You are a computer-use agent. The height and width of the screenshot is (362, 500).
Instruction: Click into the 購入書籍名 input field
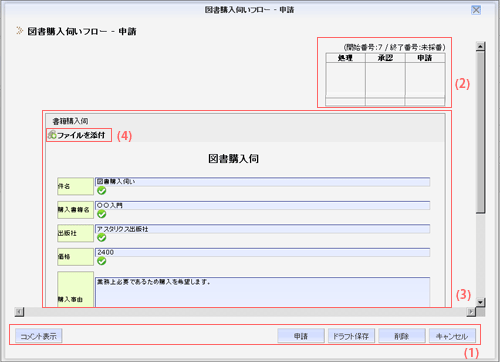(x=262, y=205)
